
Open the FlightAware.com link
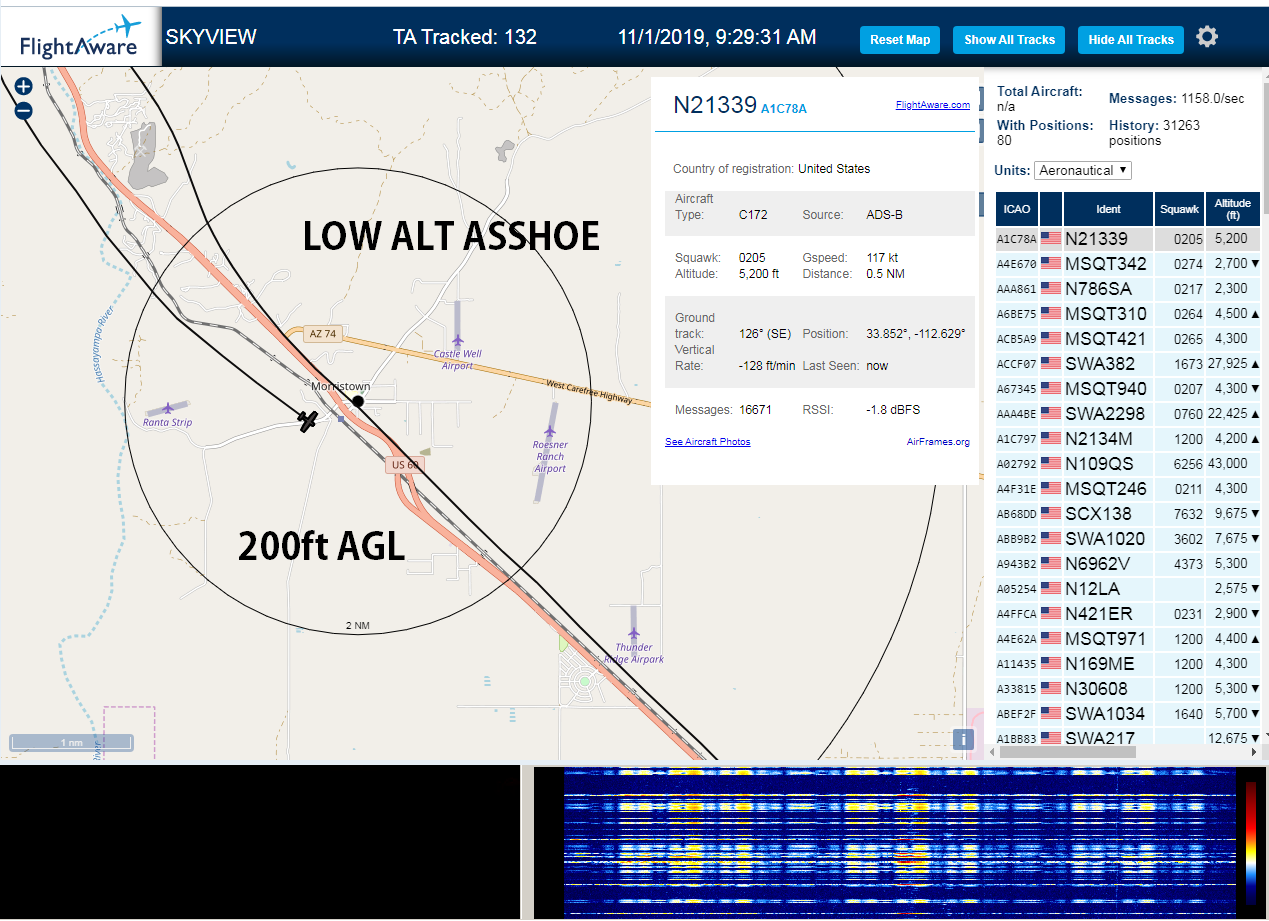(932, 104)
